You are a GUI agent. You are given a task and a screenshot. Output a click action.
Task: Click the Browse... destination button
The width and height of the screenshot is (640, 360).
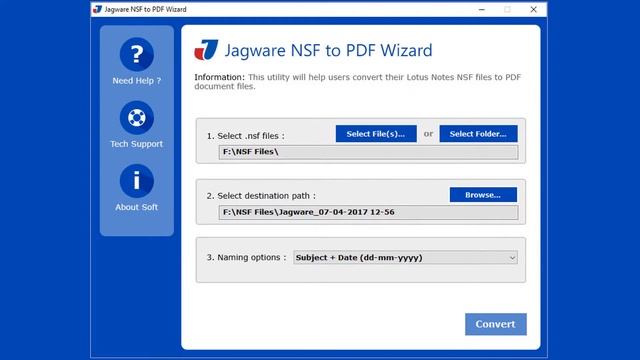483,195
